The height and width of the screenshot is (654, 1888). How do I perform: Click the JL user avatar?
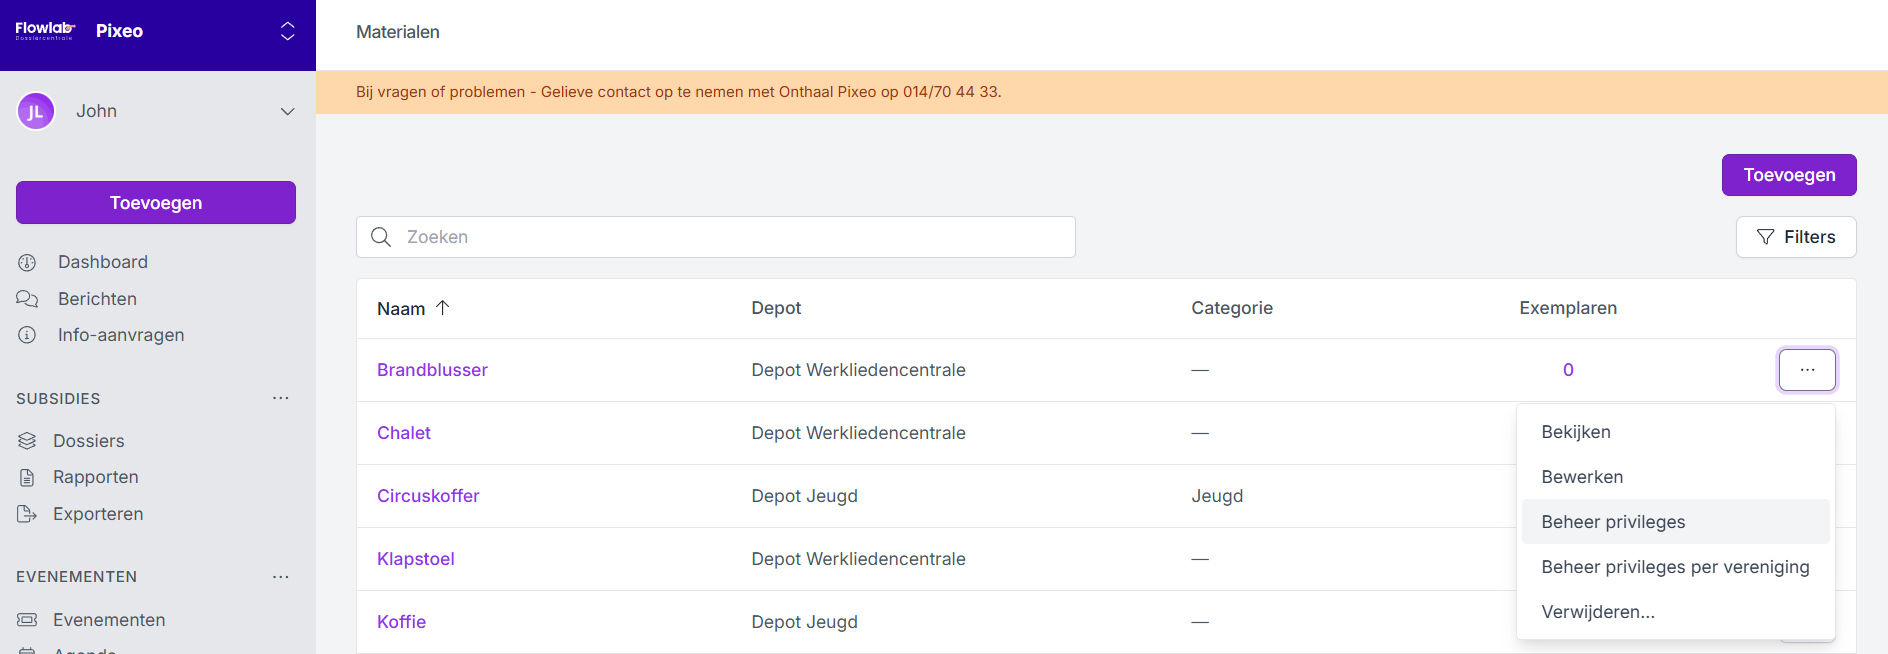[x=36, y=111]
